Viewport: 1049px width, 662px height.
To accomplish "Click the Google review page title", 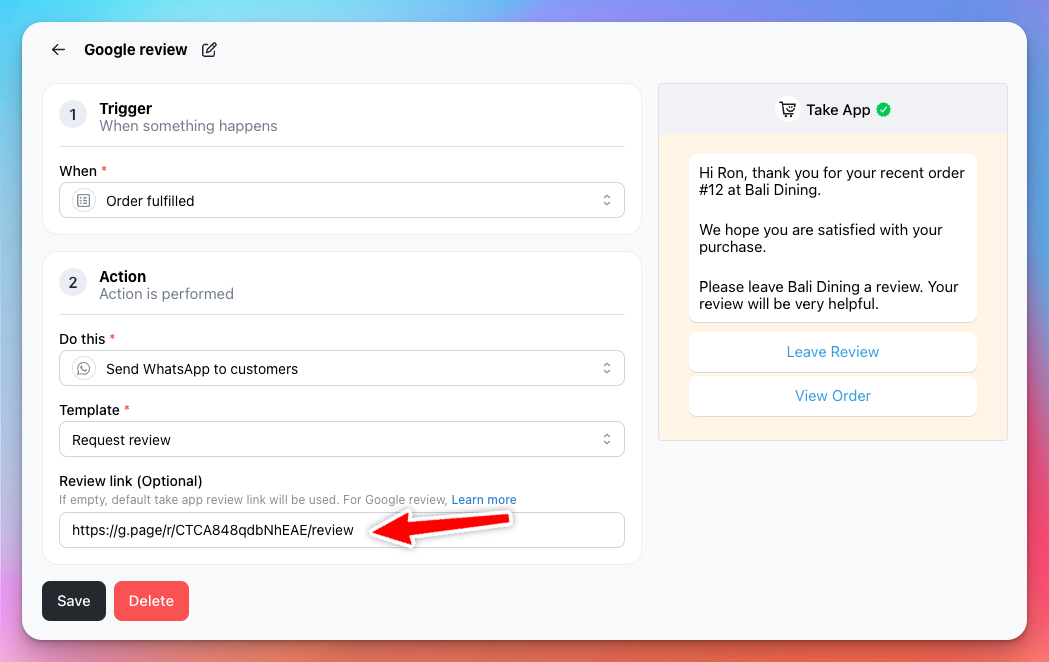I will coord(136,49).
